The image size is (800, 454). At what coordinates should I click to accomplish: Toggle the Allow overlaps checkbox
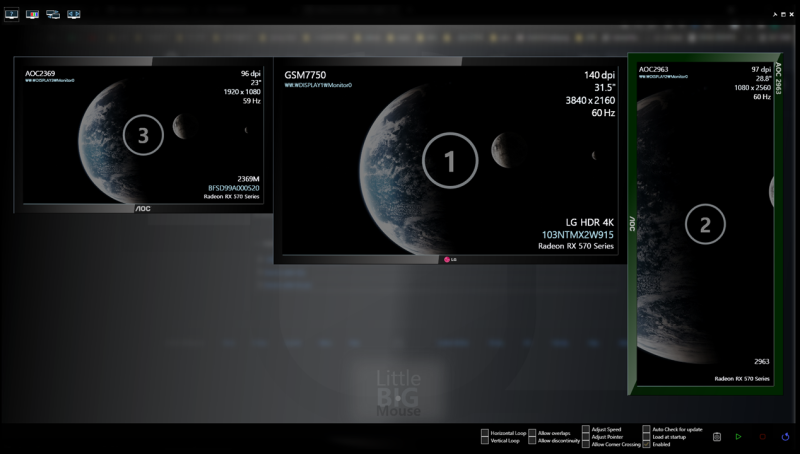tap(532, 433)
